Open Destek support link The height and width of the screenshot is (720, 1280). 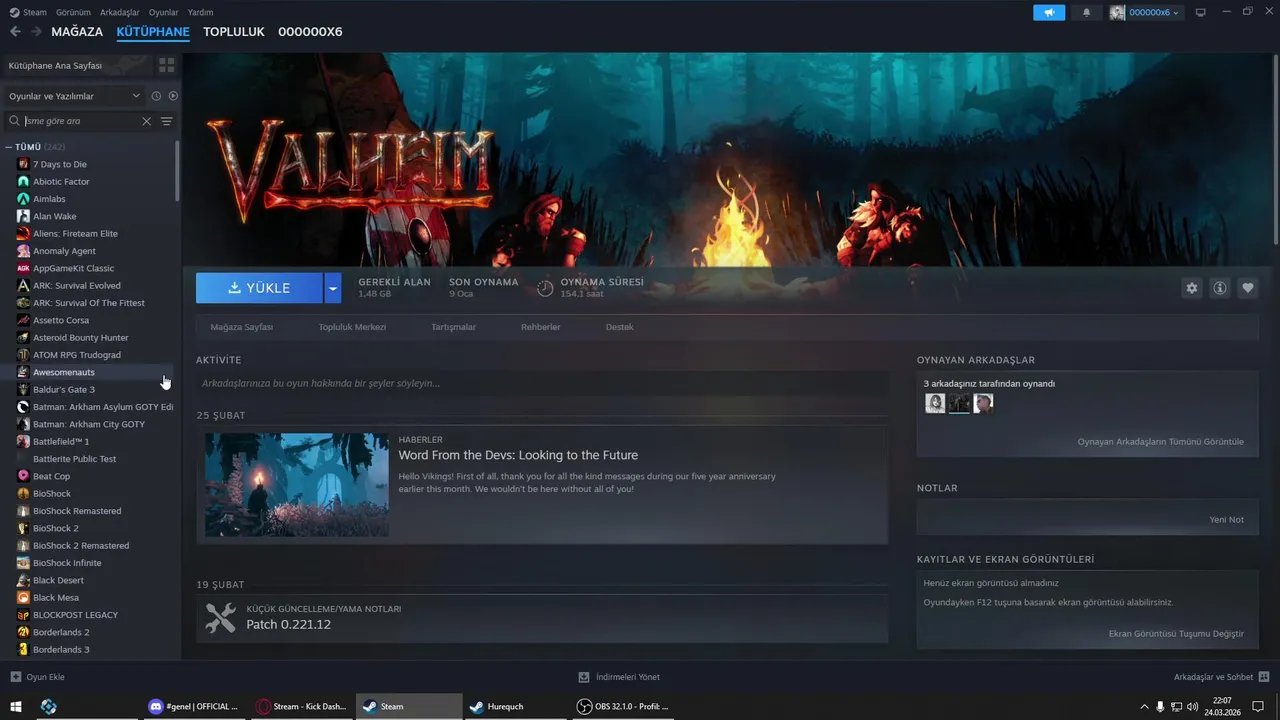[x=619, y=327]
